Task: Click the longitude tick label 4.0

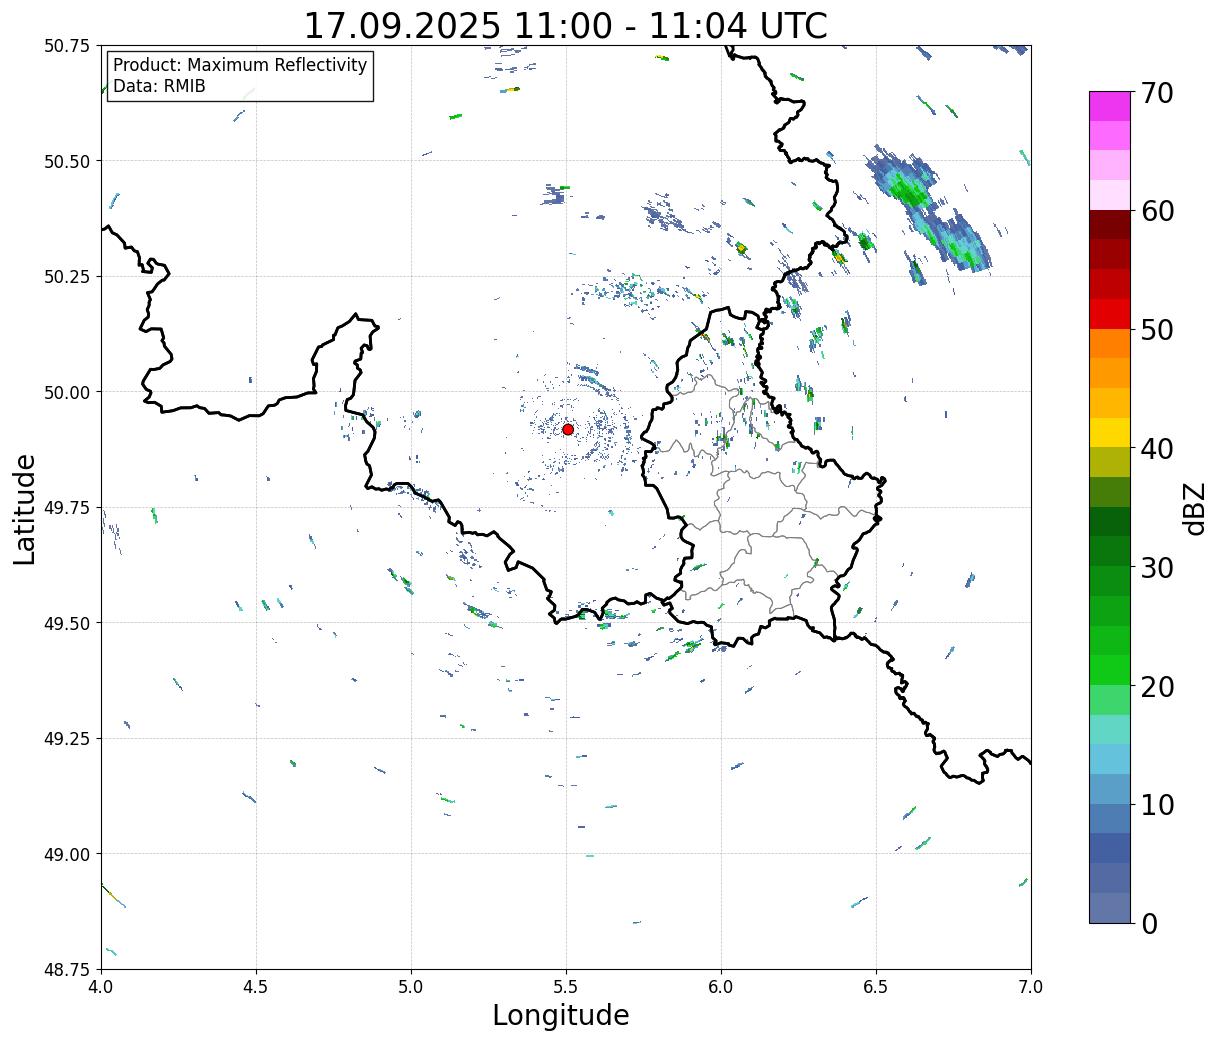Action: point(101,987)
